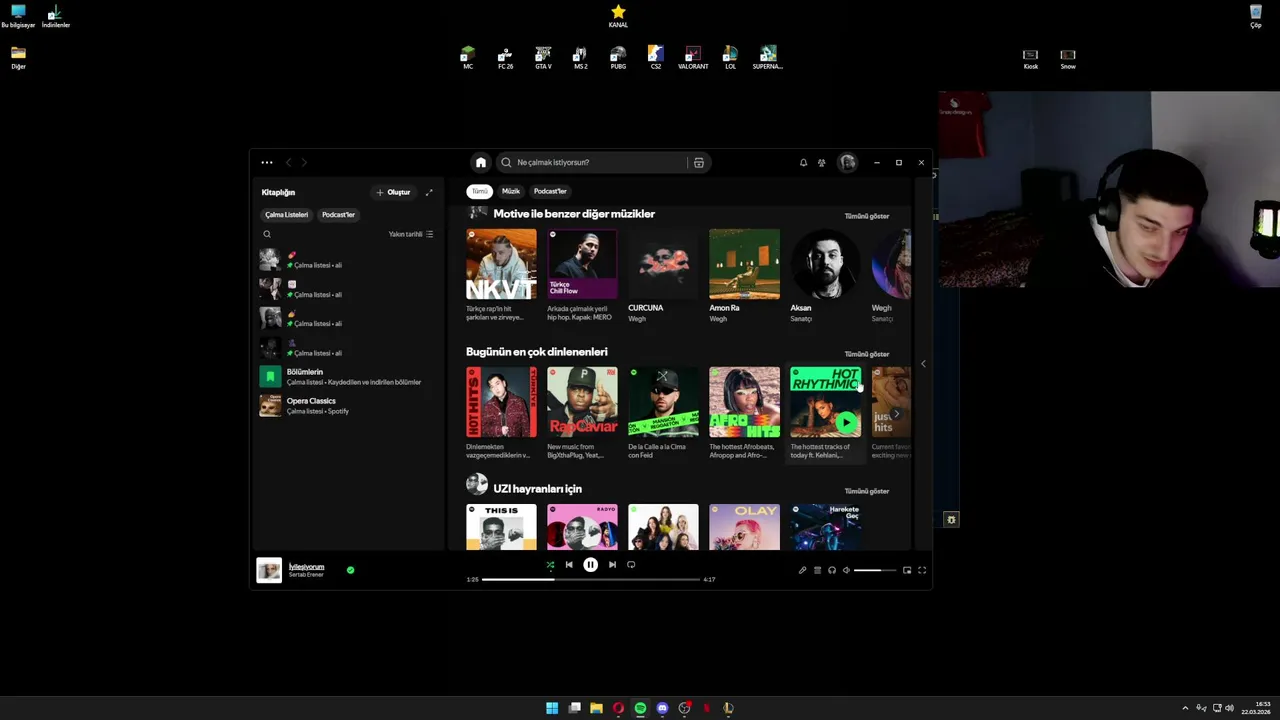Image resolution: width=1280 pixels, height=720 pixels.
Task: Expand Kitaplığın library to full view
Action: pos(429,192)
